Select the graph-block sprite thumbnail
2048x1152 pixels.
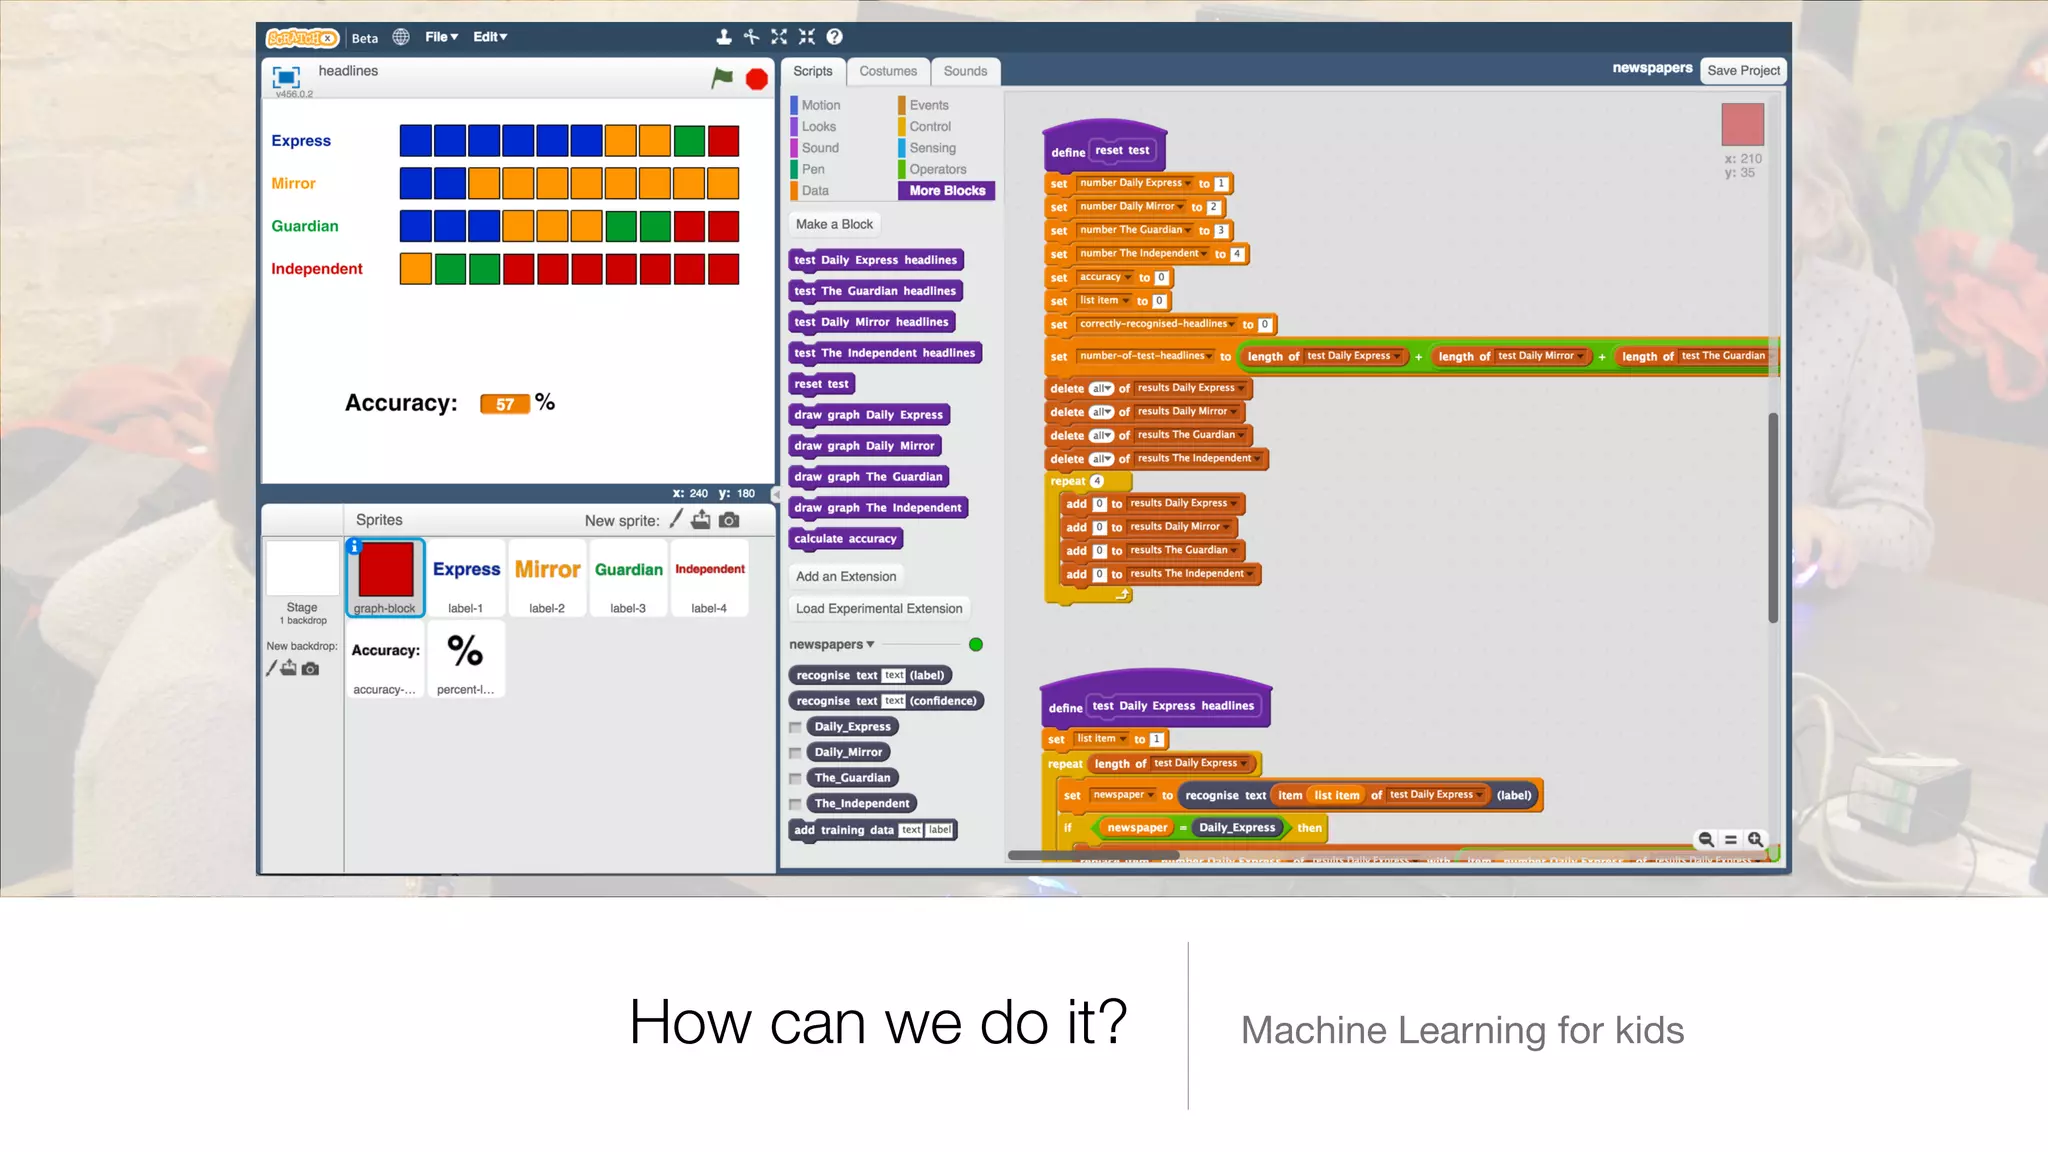click(385, 578)
